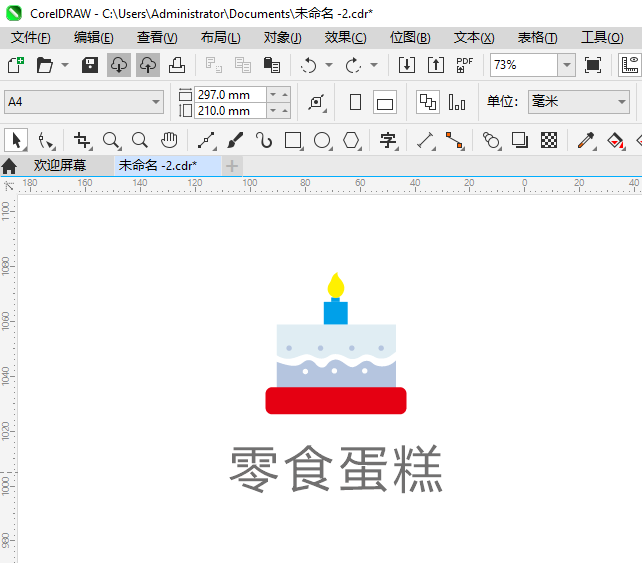Select the Ellipse tool

tap(323, 141)
